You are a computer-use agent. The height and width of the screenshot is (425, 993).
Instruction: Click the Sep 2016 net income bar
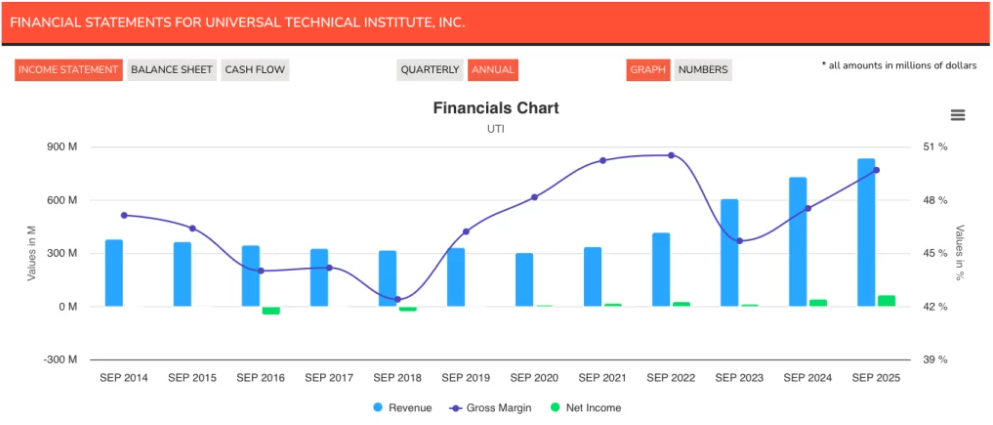(271, 311)
